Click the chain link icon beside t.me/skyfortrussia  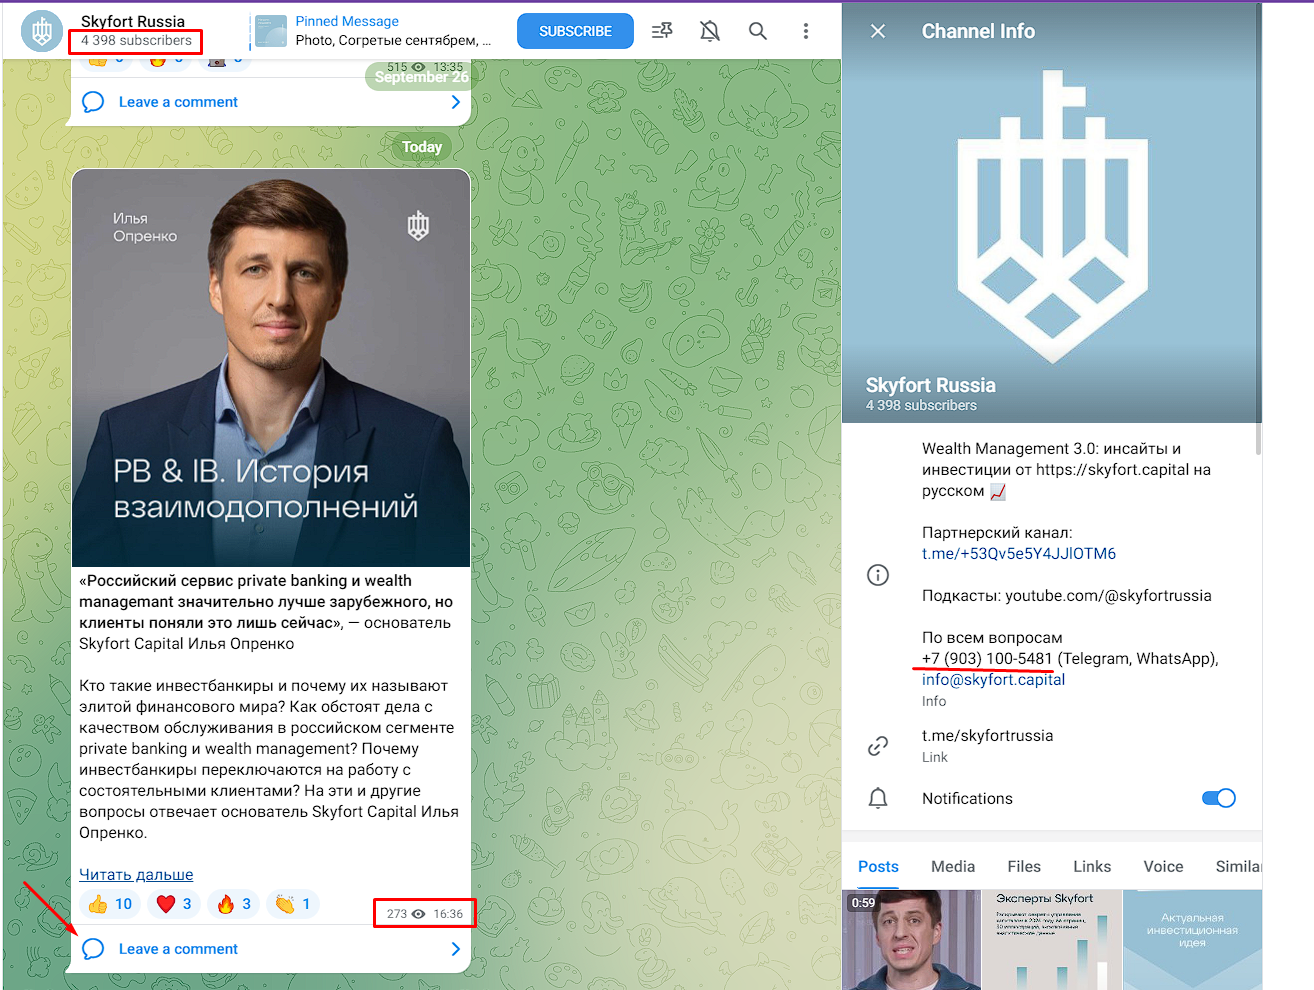pos(878,745)
